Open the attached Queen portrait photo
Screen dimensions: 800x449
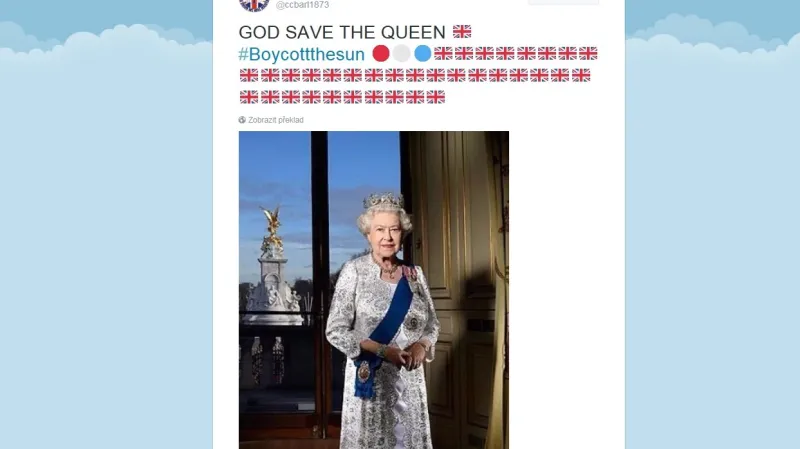pyautogui.click(x=373, y=290)
